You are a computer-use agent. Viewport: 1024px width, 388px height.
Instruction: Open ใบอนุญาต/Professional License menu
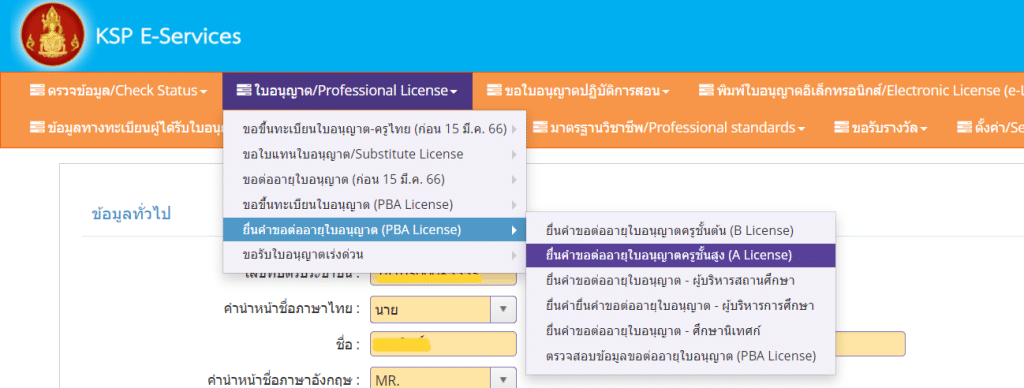tap(347, 90)
